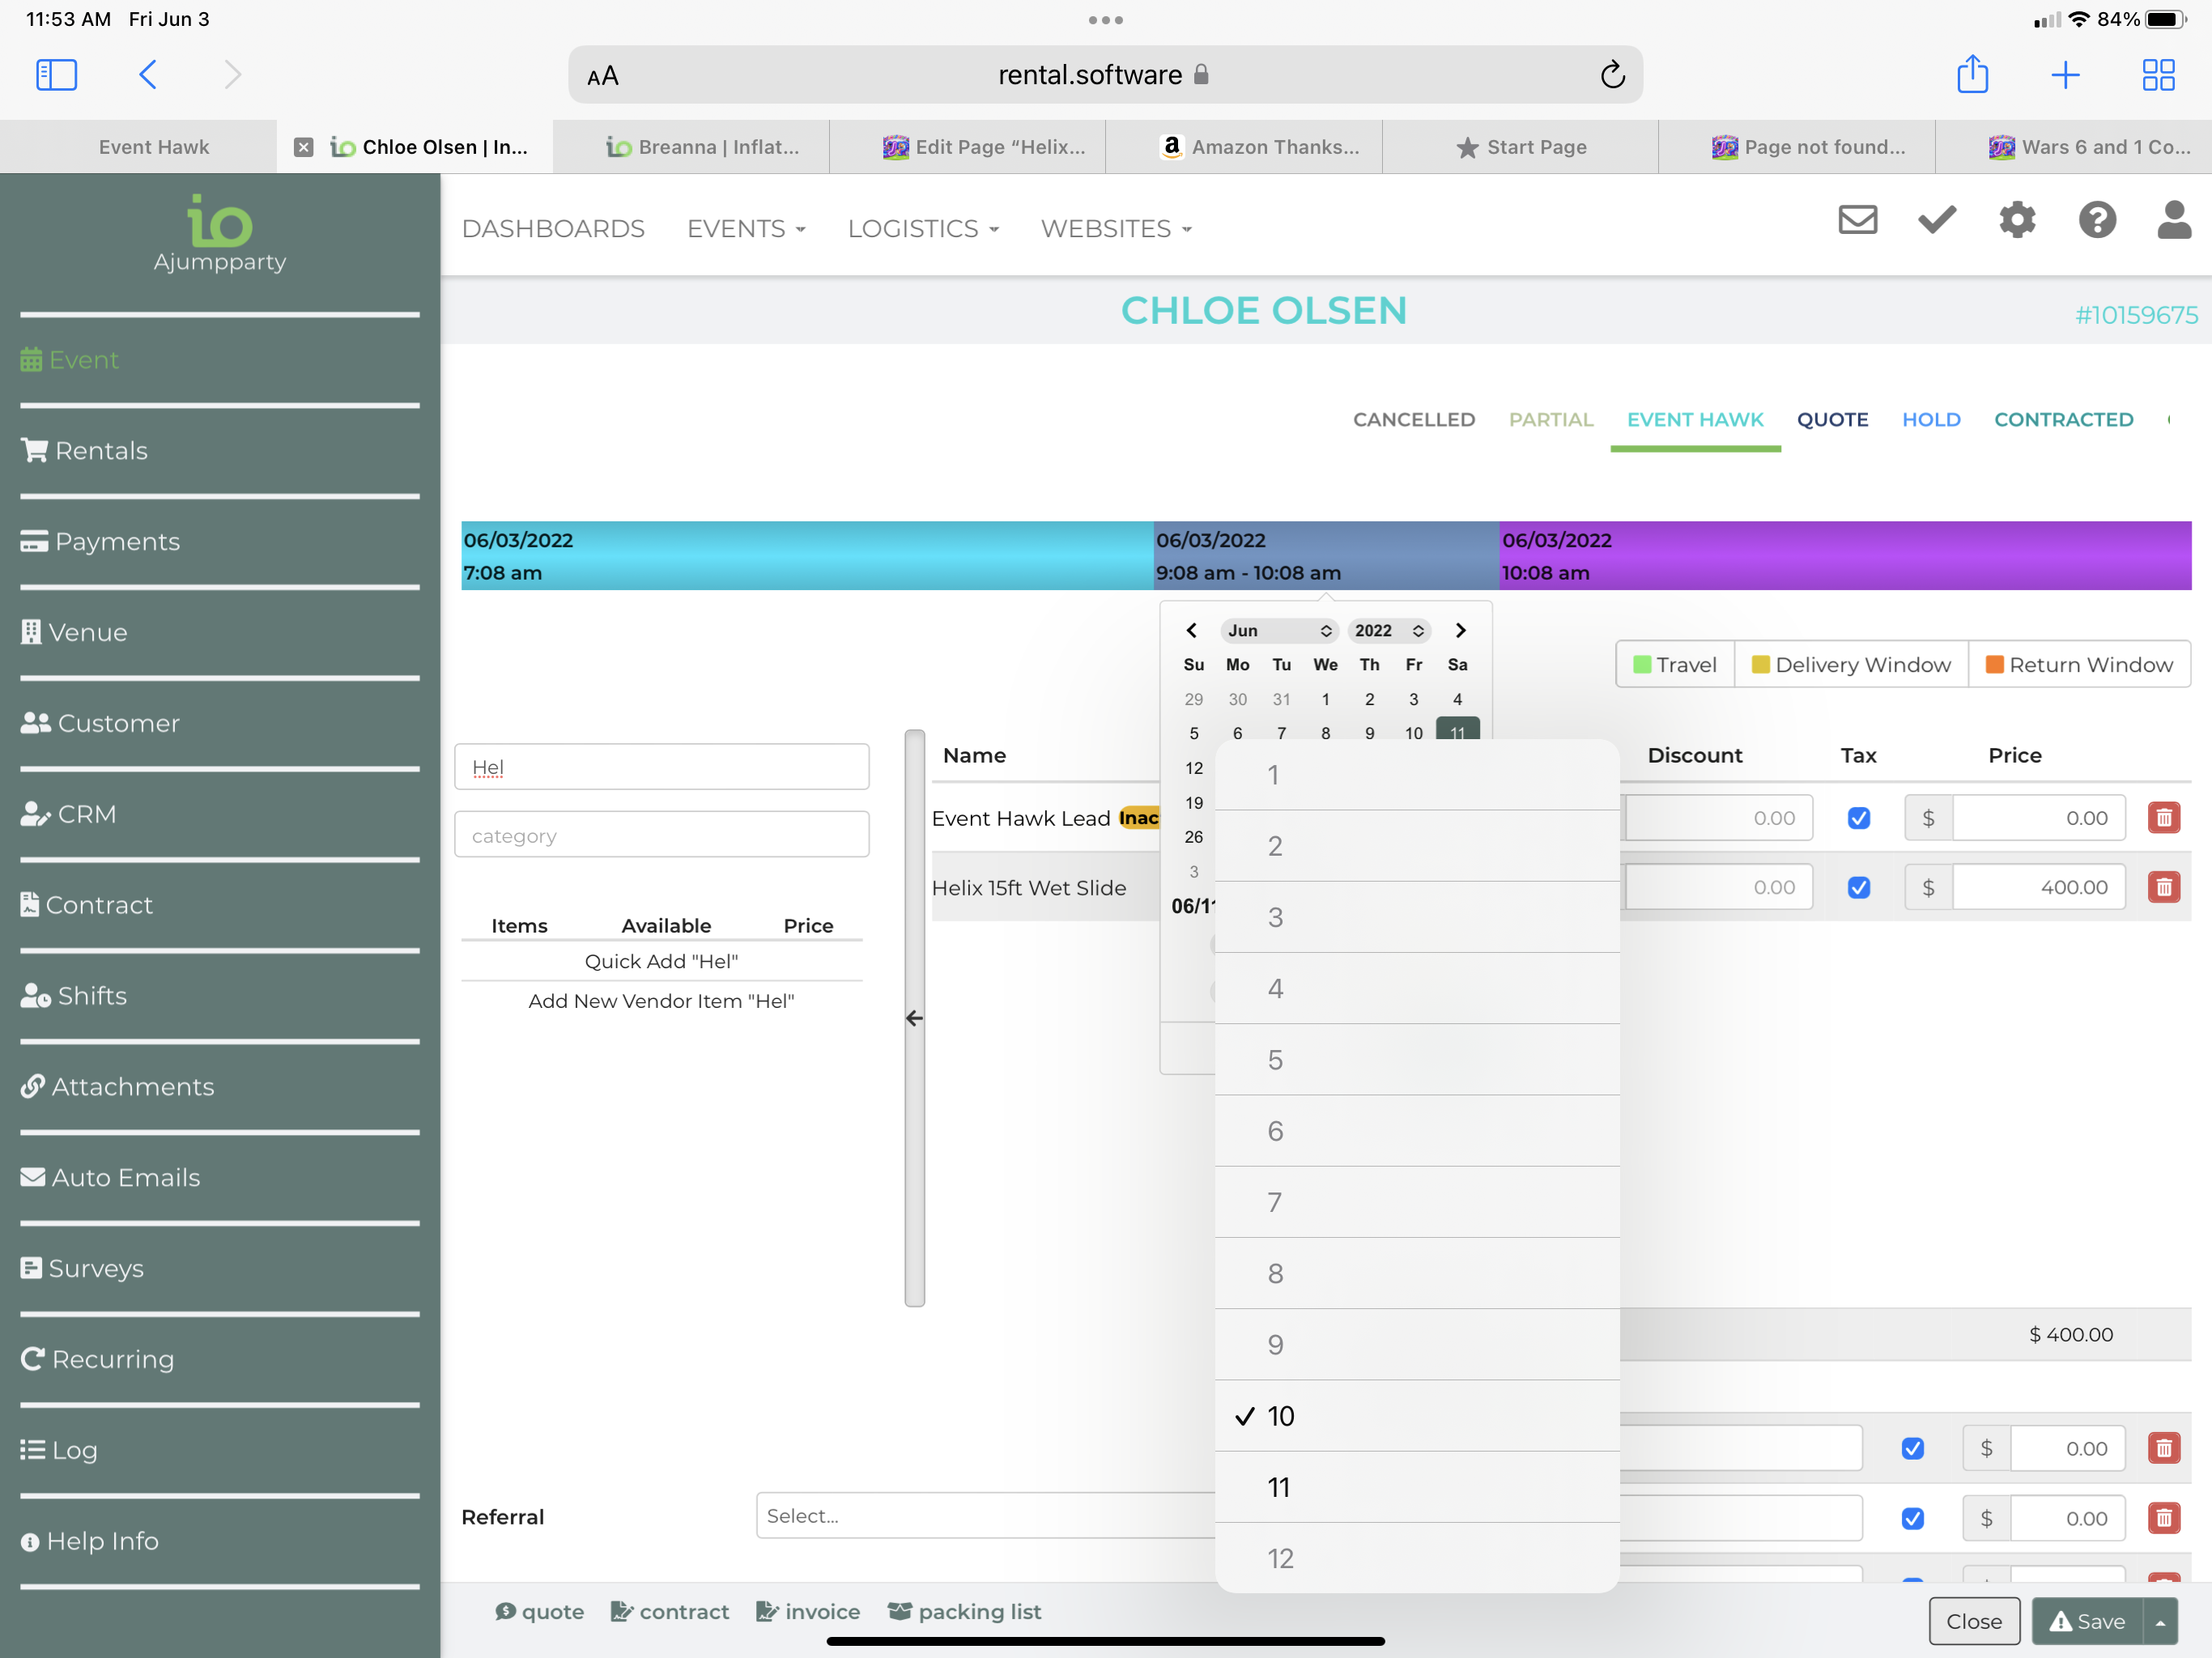This screenshot has height=1658, width=2212.
Task: Click the checkmark tasks icon
Action: click(x=1936, y=219)
